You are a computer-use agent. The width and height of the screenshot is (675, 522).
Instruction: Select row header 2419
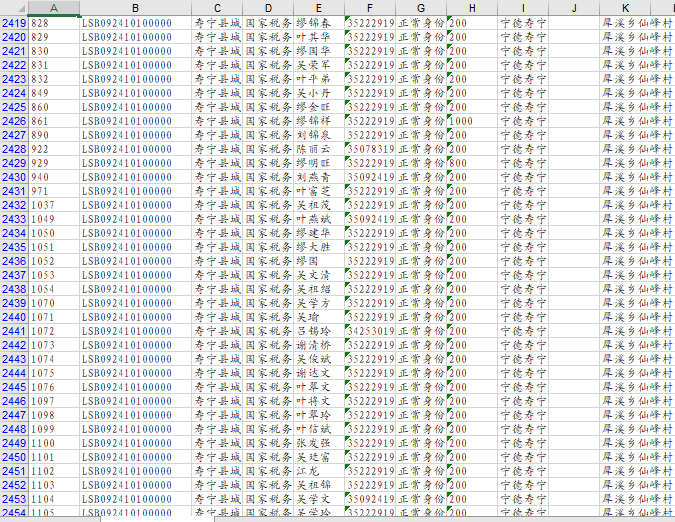click(x=14, y=23)
